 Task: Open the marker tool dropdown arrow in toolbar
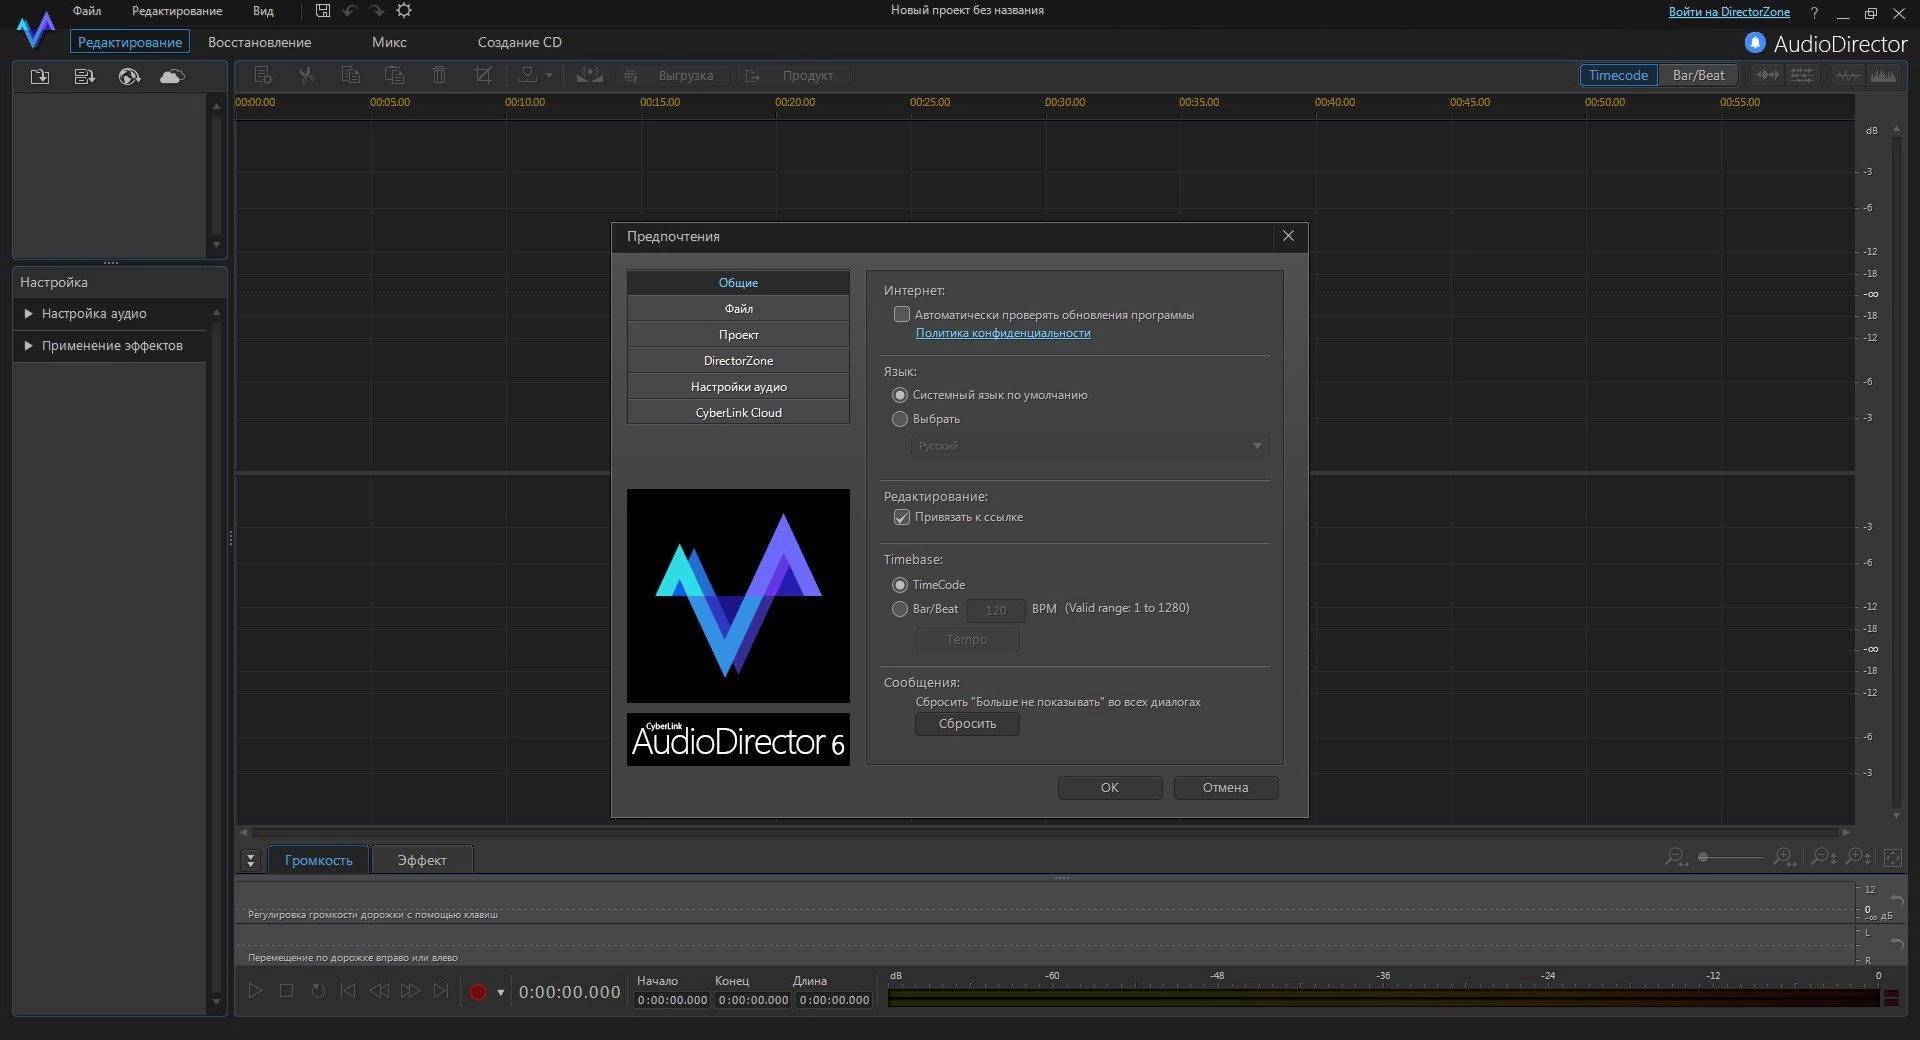tap(549, 76)
